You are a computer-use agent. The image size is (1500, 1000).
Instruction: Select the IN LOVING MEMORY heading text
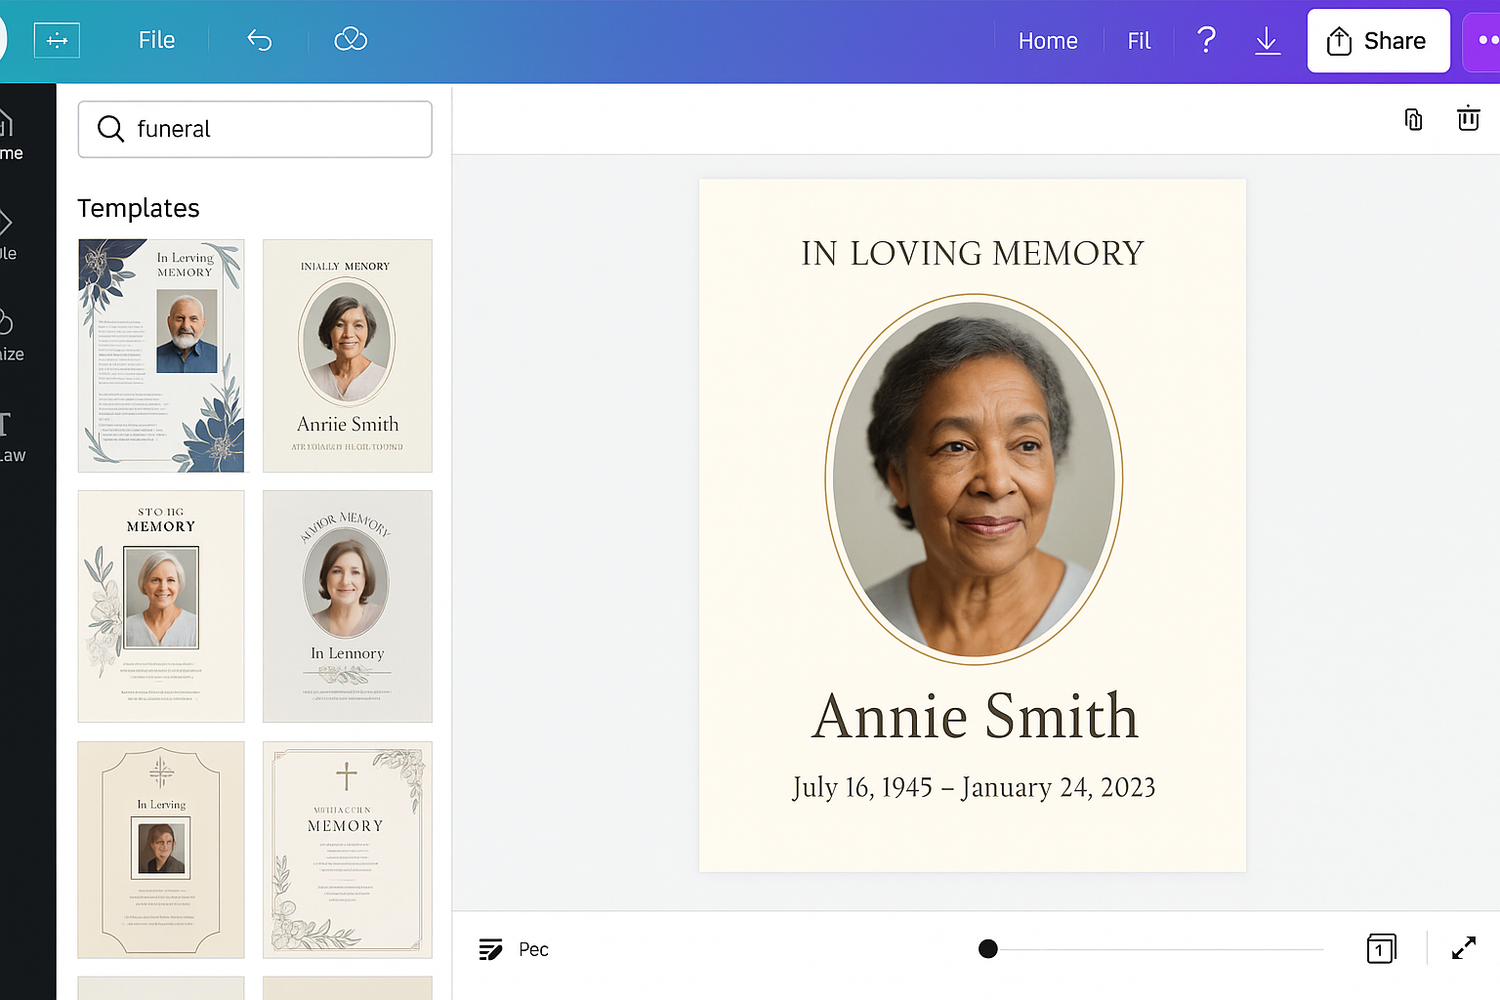click(972, 253)
